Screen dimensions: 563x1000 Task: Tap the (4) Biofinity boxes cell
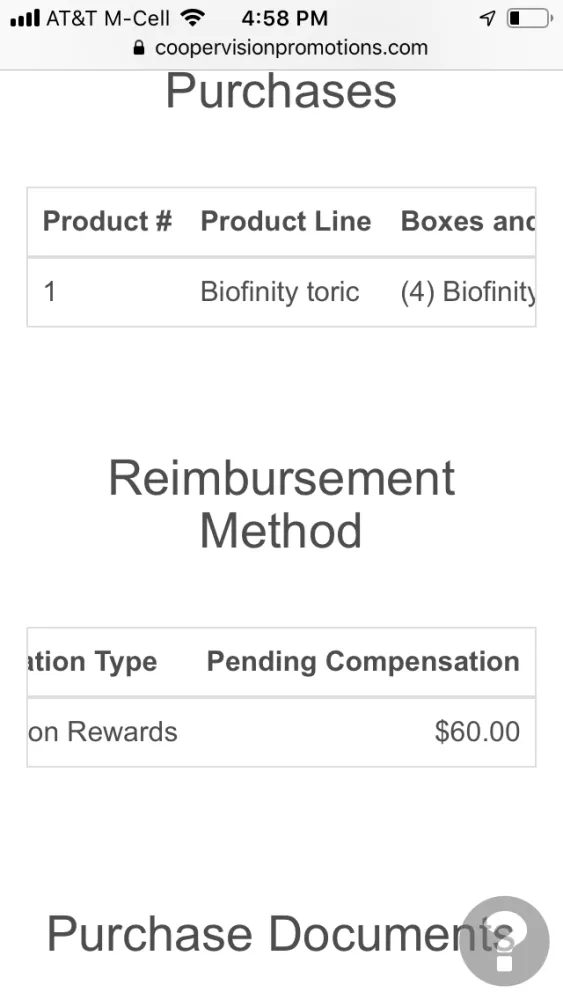(468, 292)
